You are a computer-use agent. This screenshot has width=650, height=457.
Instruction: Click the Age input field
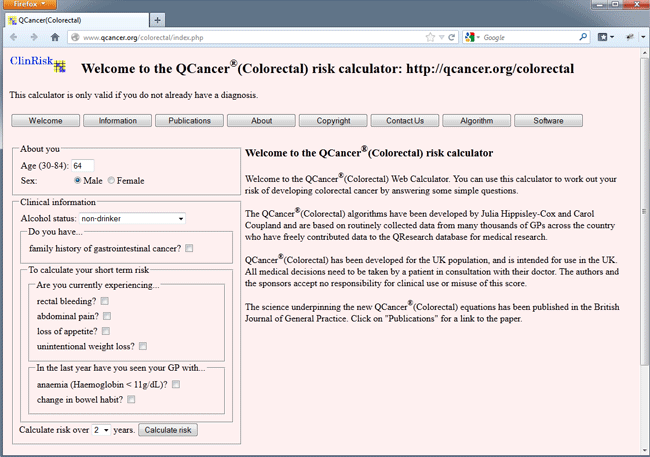coord(82,166)
